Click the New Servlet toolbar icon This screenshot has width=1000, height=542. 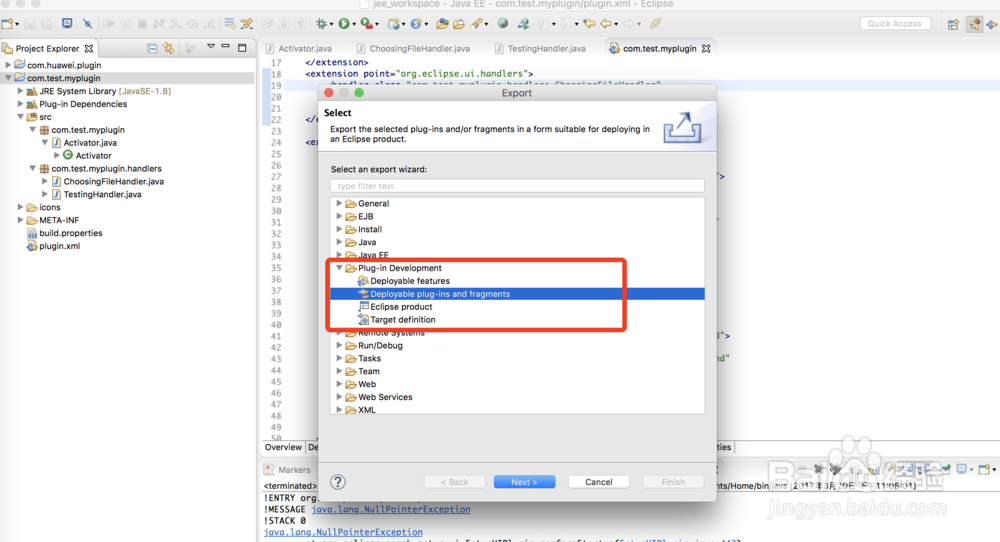416,24
